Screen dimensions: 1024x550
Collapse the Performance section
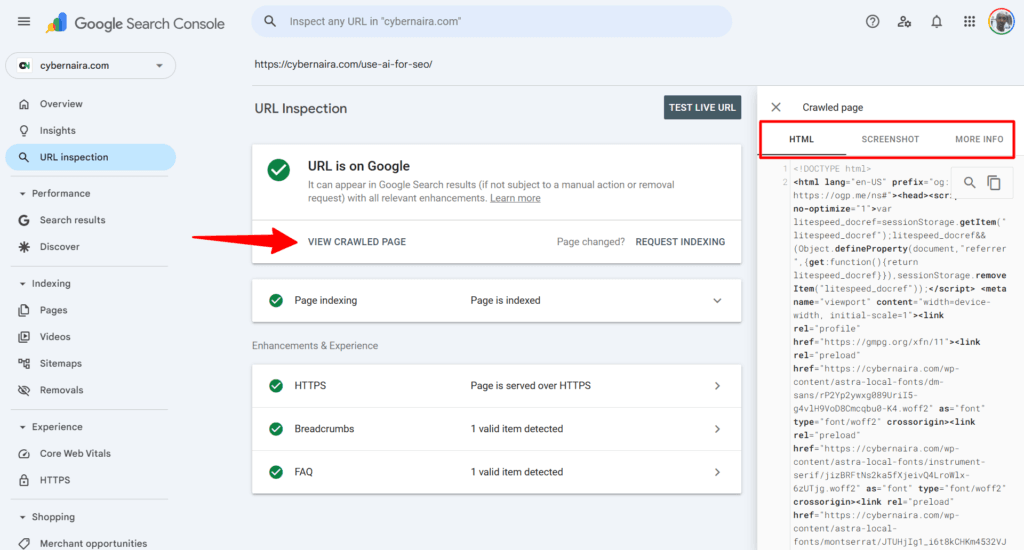click(22, 194)
